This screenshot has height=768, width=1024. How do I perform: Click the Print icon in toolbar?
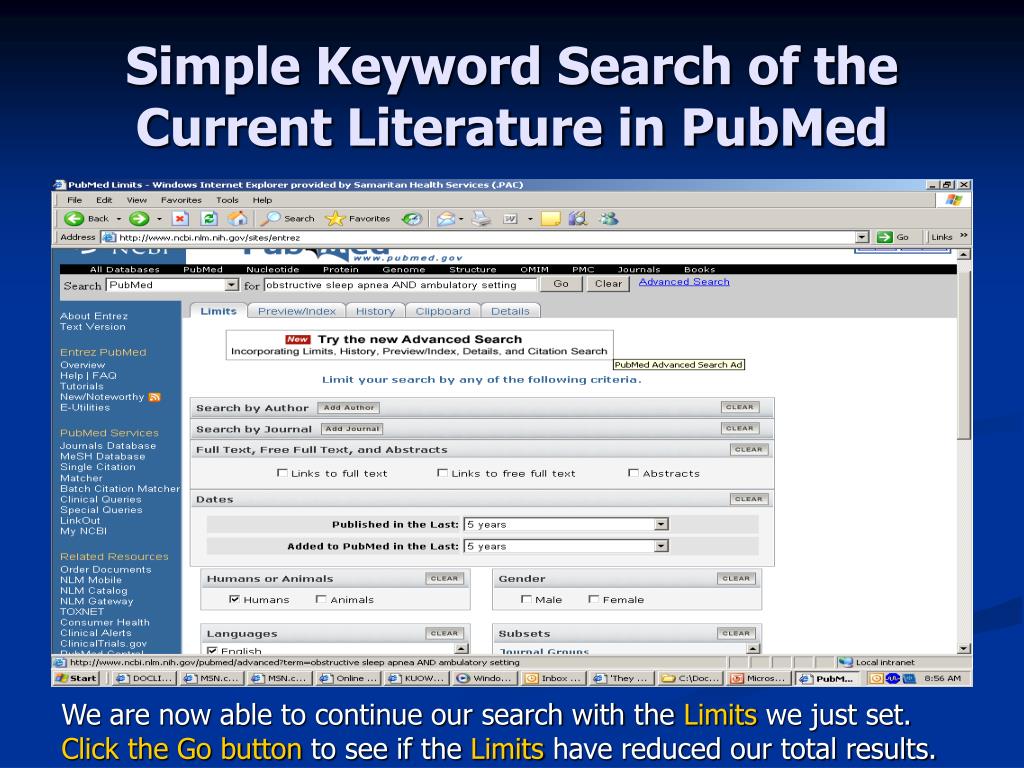[x=481, y=219]
